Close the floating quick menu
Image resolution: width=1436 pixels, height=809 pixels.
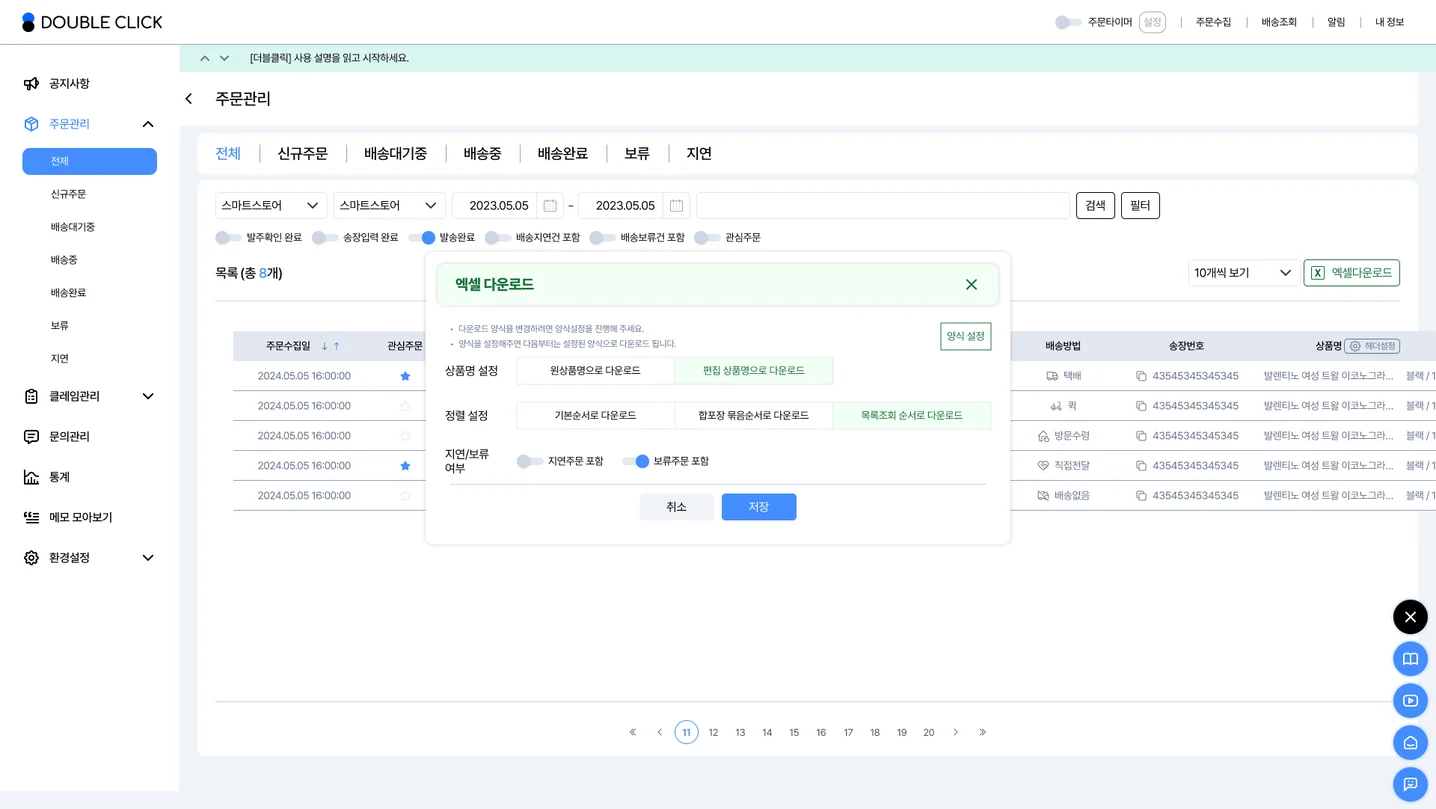pyautogui.click(x=1410, y=617)
